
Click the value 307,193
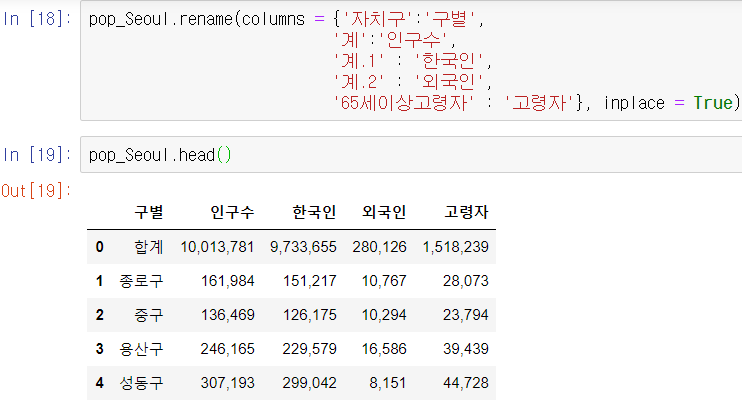click(x=228, y=383)
